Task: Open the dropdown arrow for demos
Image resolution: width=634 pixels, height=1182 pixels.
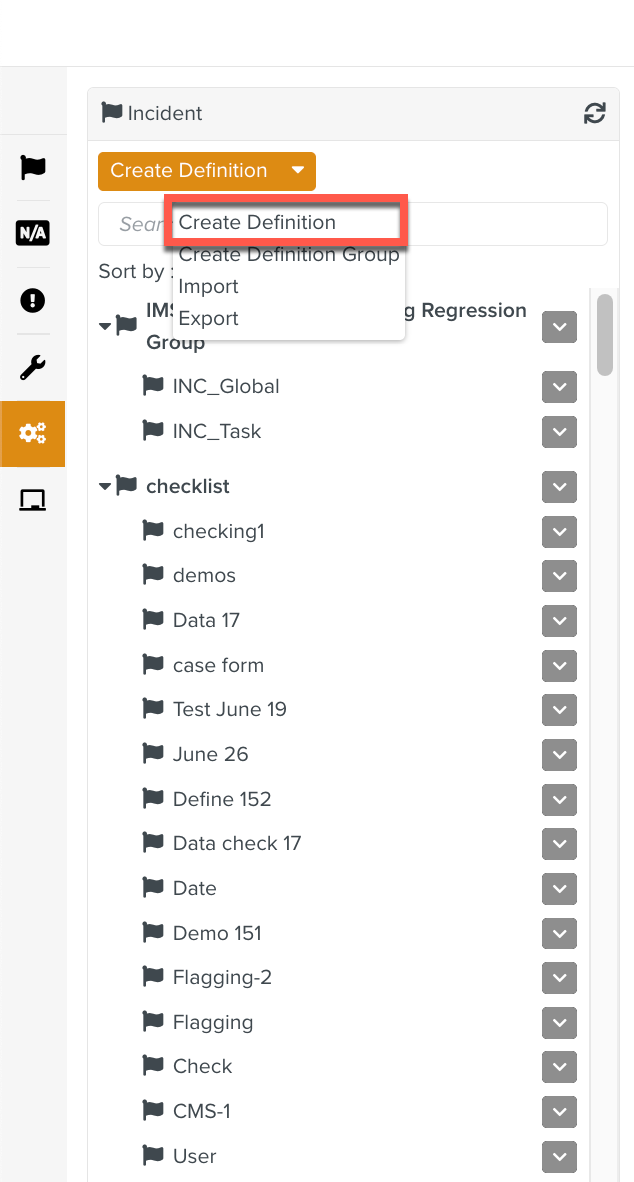Action: point(560,576)
